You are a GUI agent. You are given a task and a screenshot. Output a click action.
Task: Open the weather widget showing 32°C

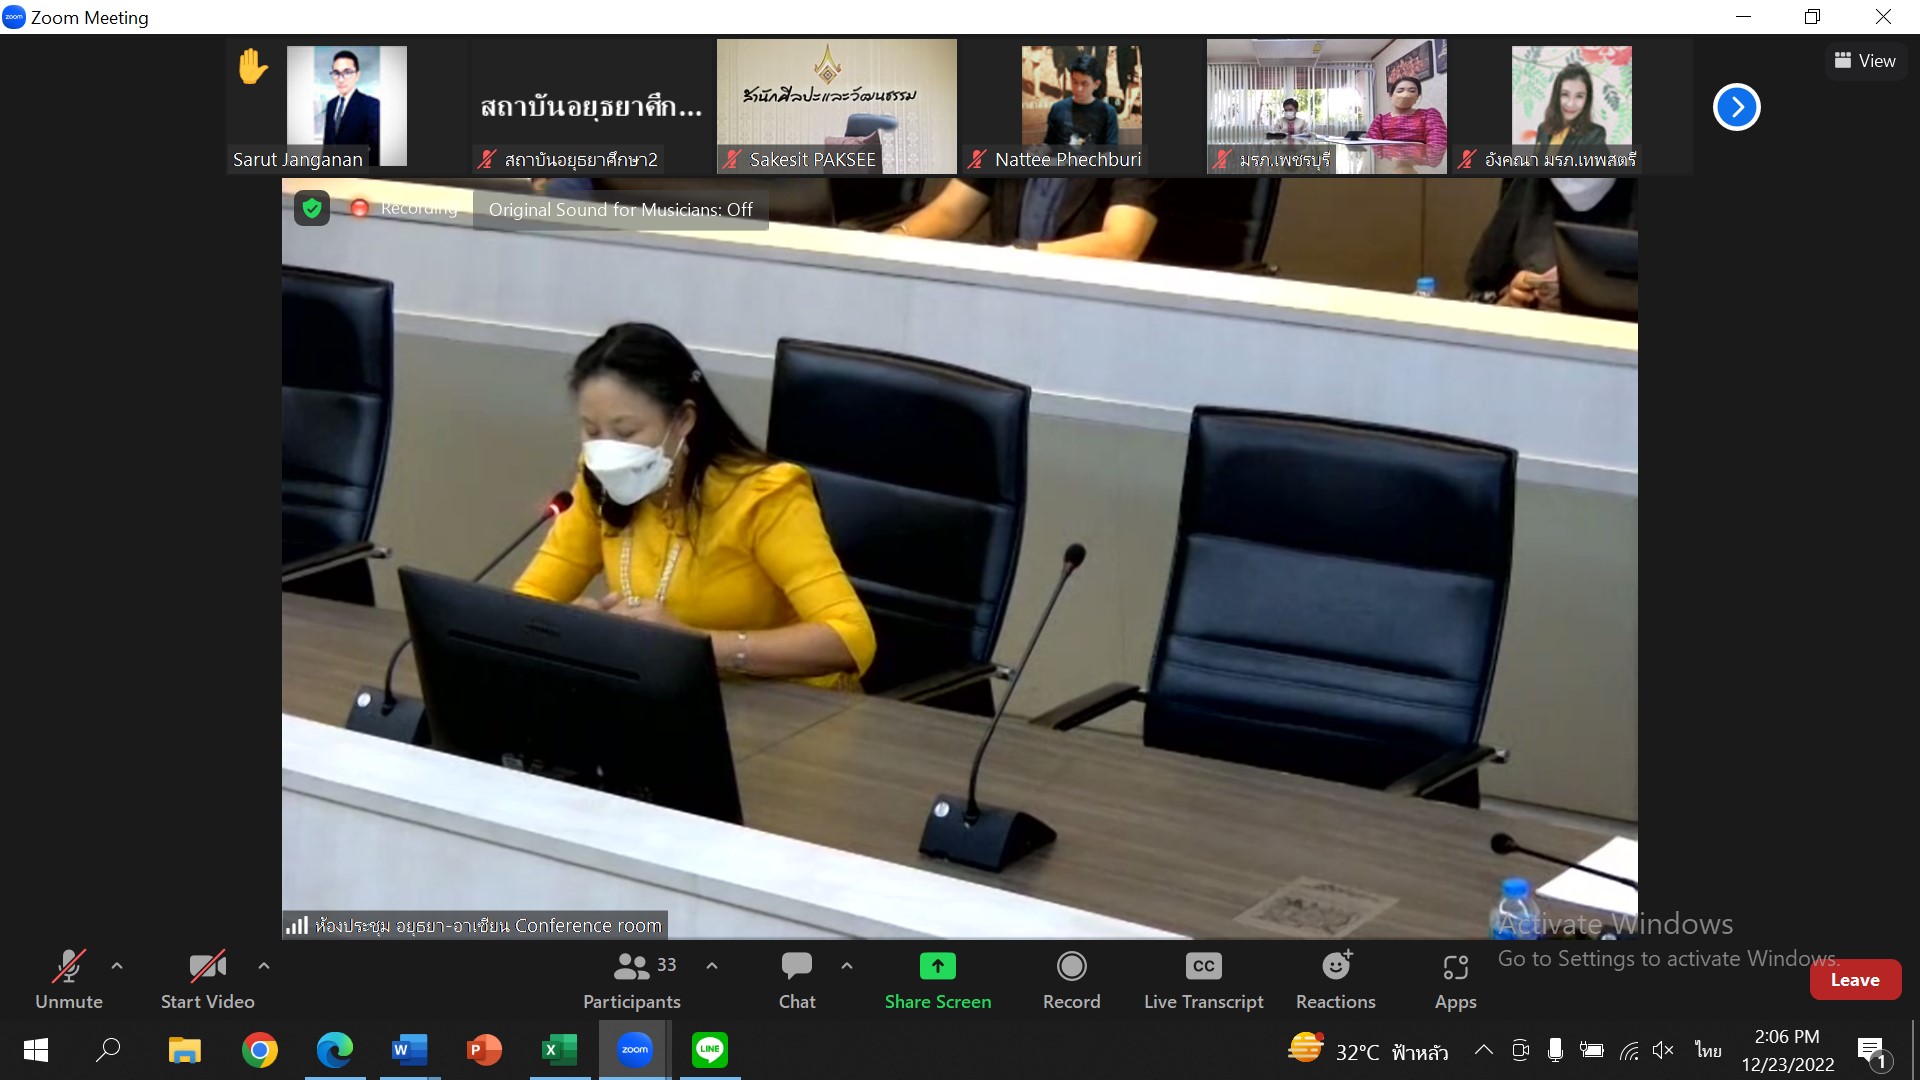point(1368,1050)
